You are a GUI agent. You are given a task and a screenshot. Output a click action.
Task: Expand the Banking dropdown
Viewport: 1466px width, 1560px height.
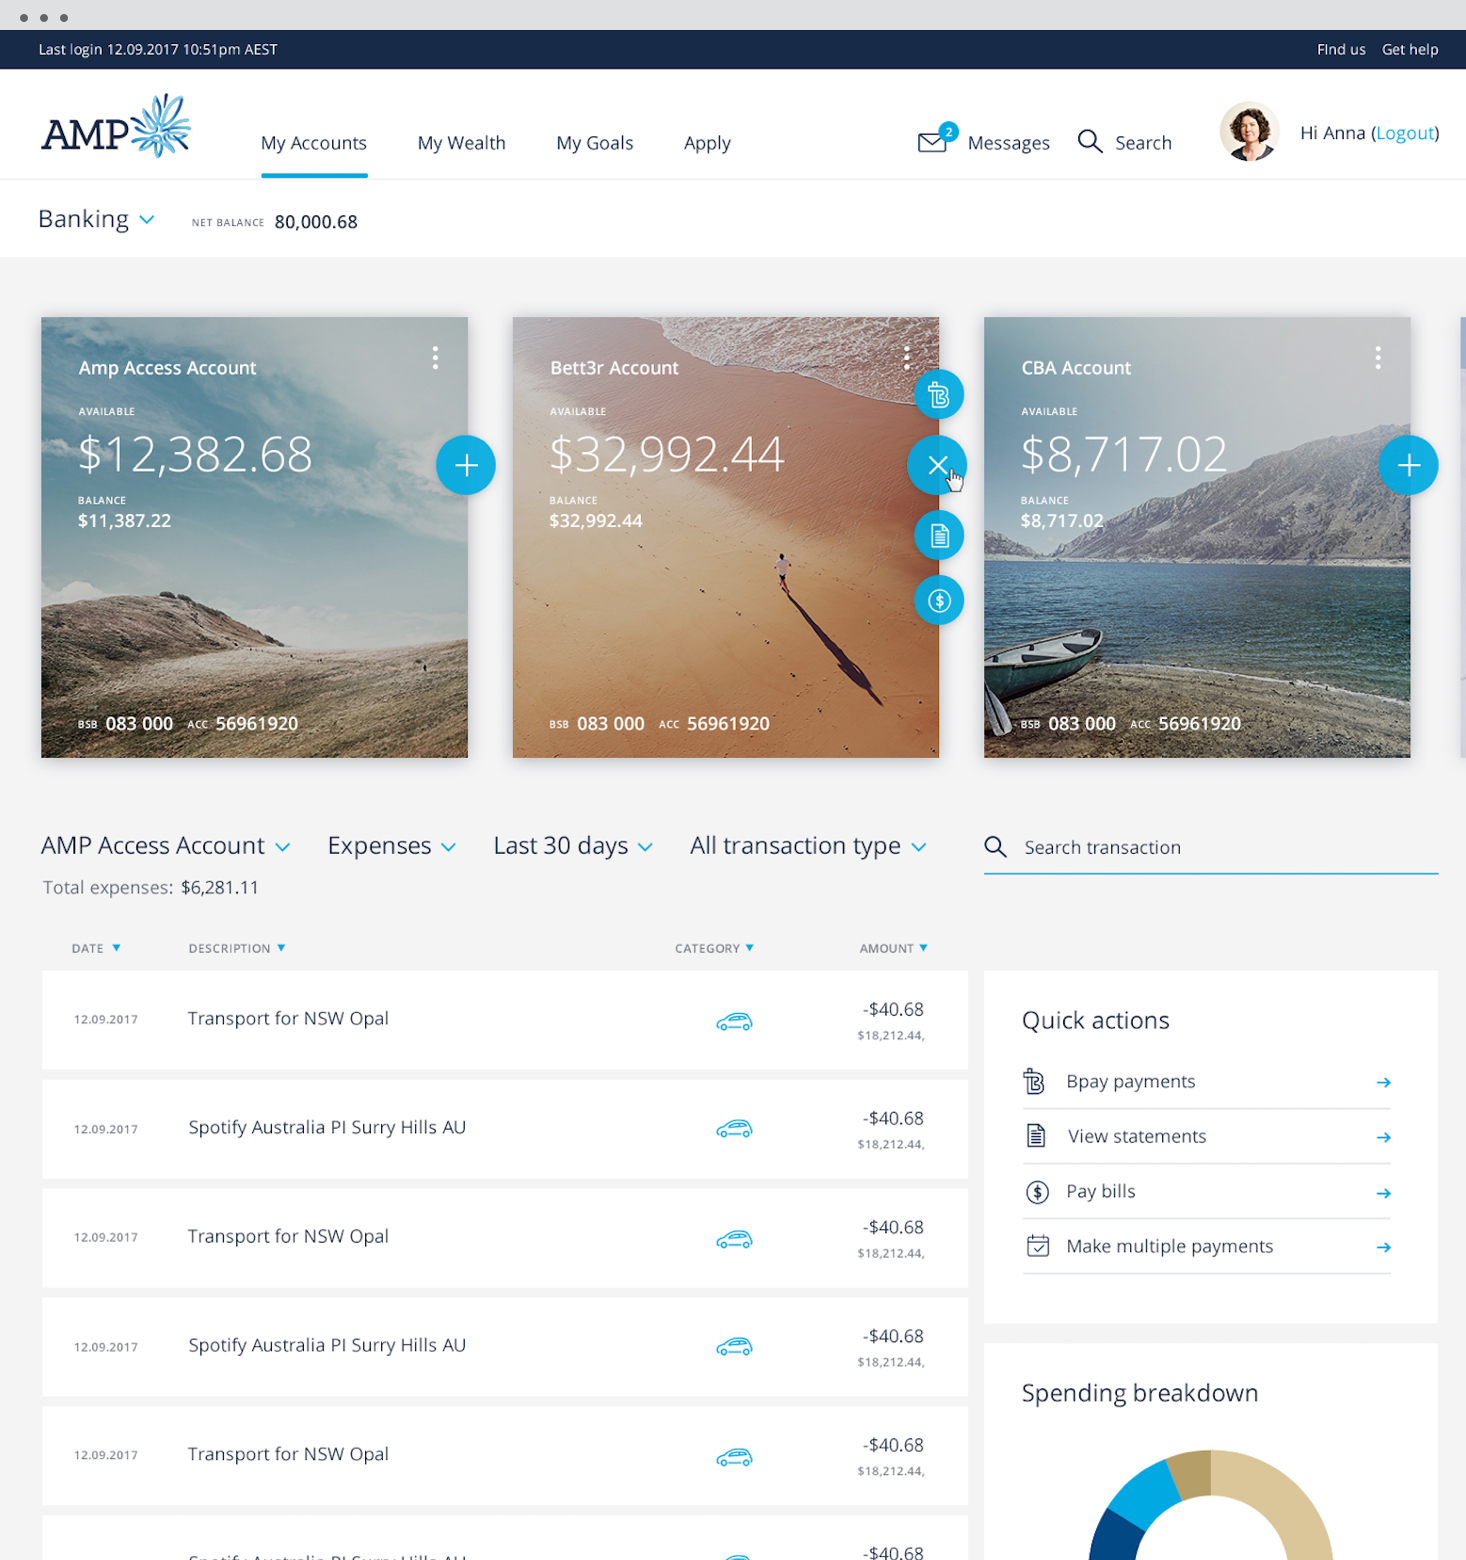click(x=96, y=219)
